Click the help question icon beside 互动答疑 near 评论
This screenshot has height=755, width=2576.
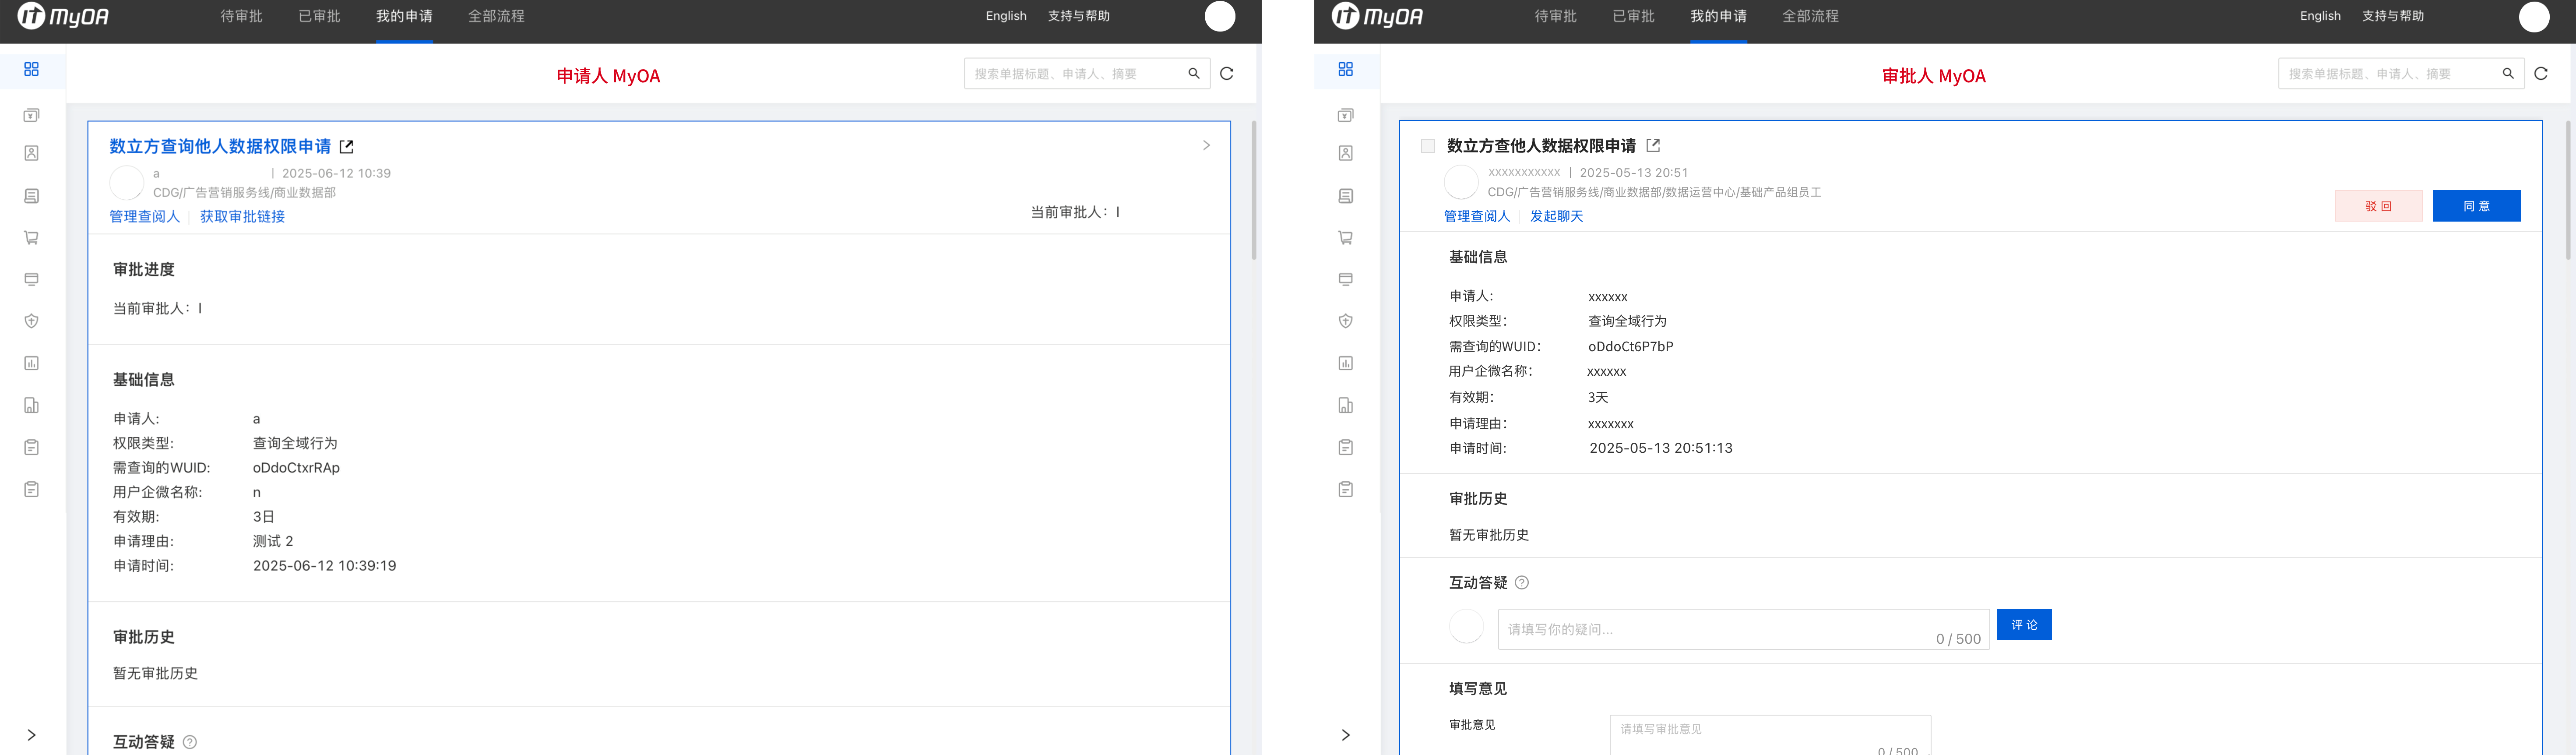tap(1521, 583)
